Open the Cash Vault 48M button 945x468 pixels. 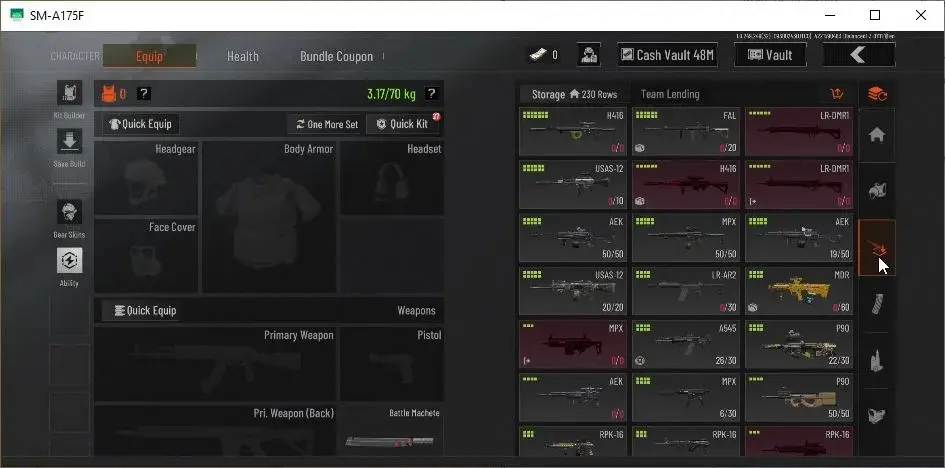tap(667, 55)
